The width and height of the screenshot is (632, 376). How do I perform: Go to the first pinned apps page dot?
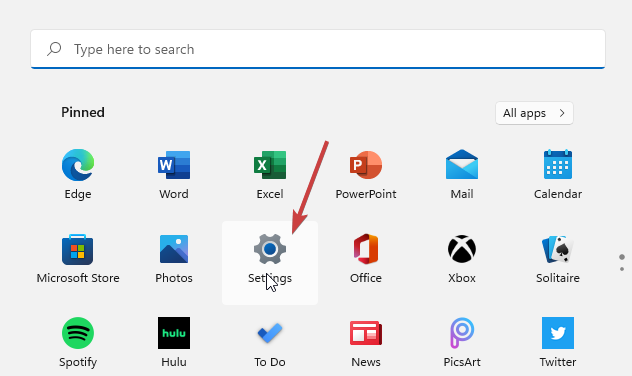[x=622, y=257]
